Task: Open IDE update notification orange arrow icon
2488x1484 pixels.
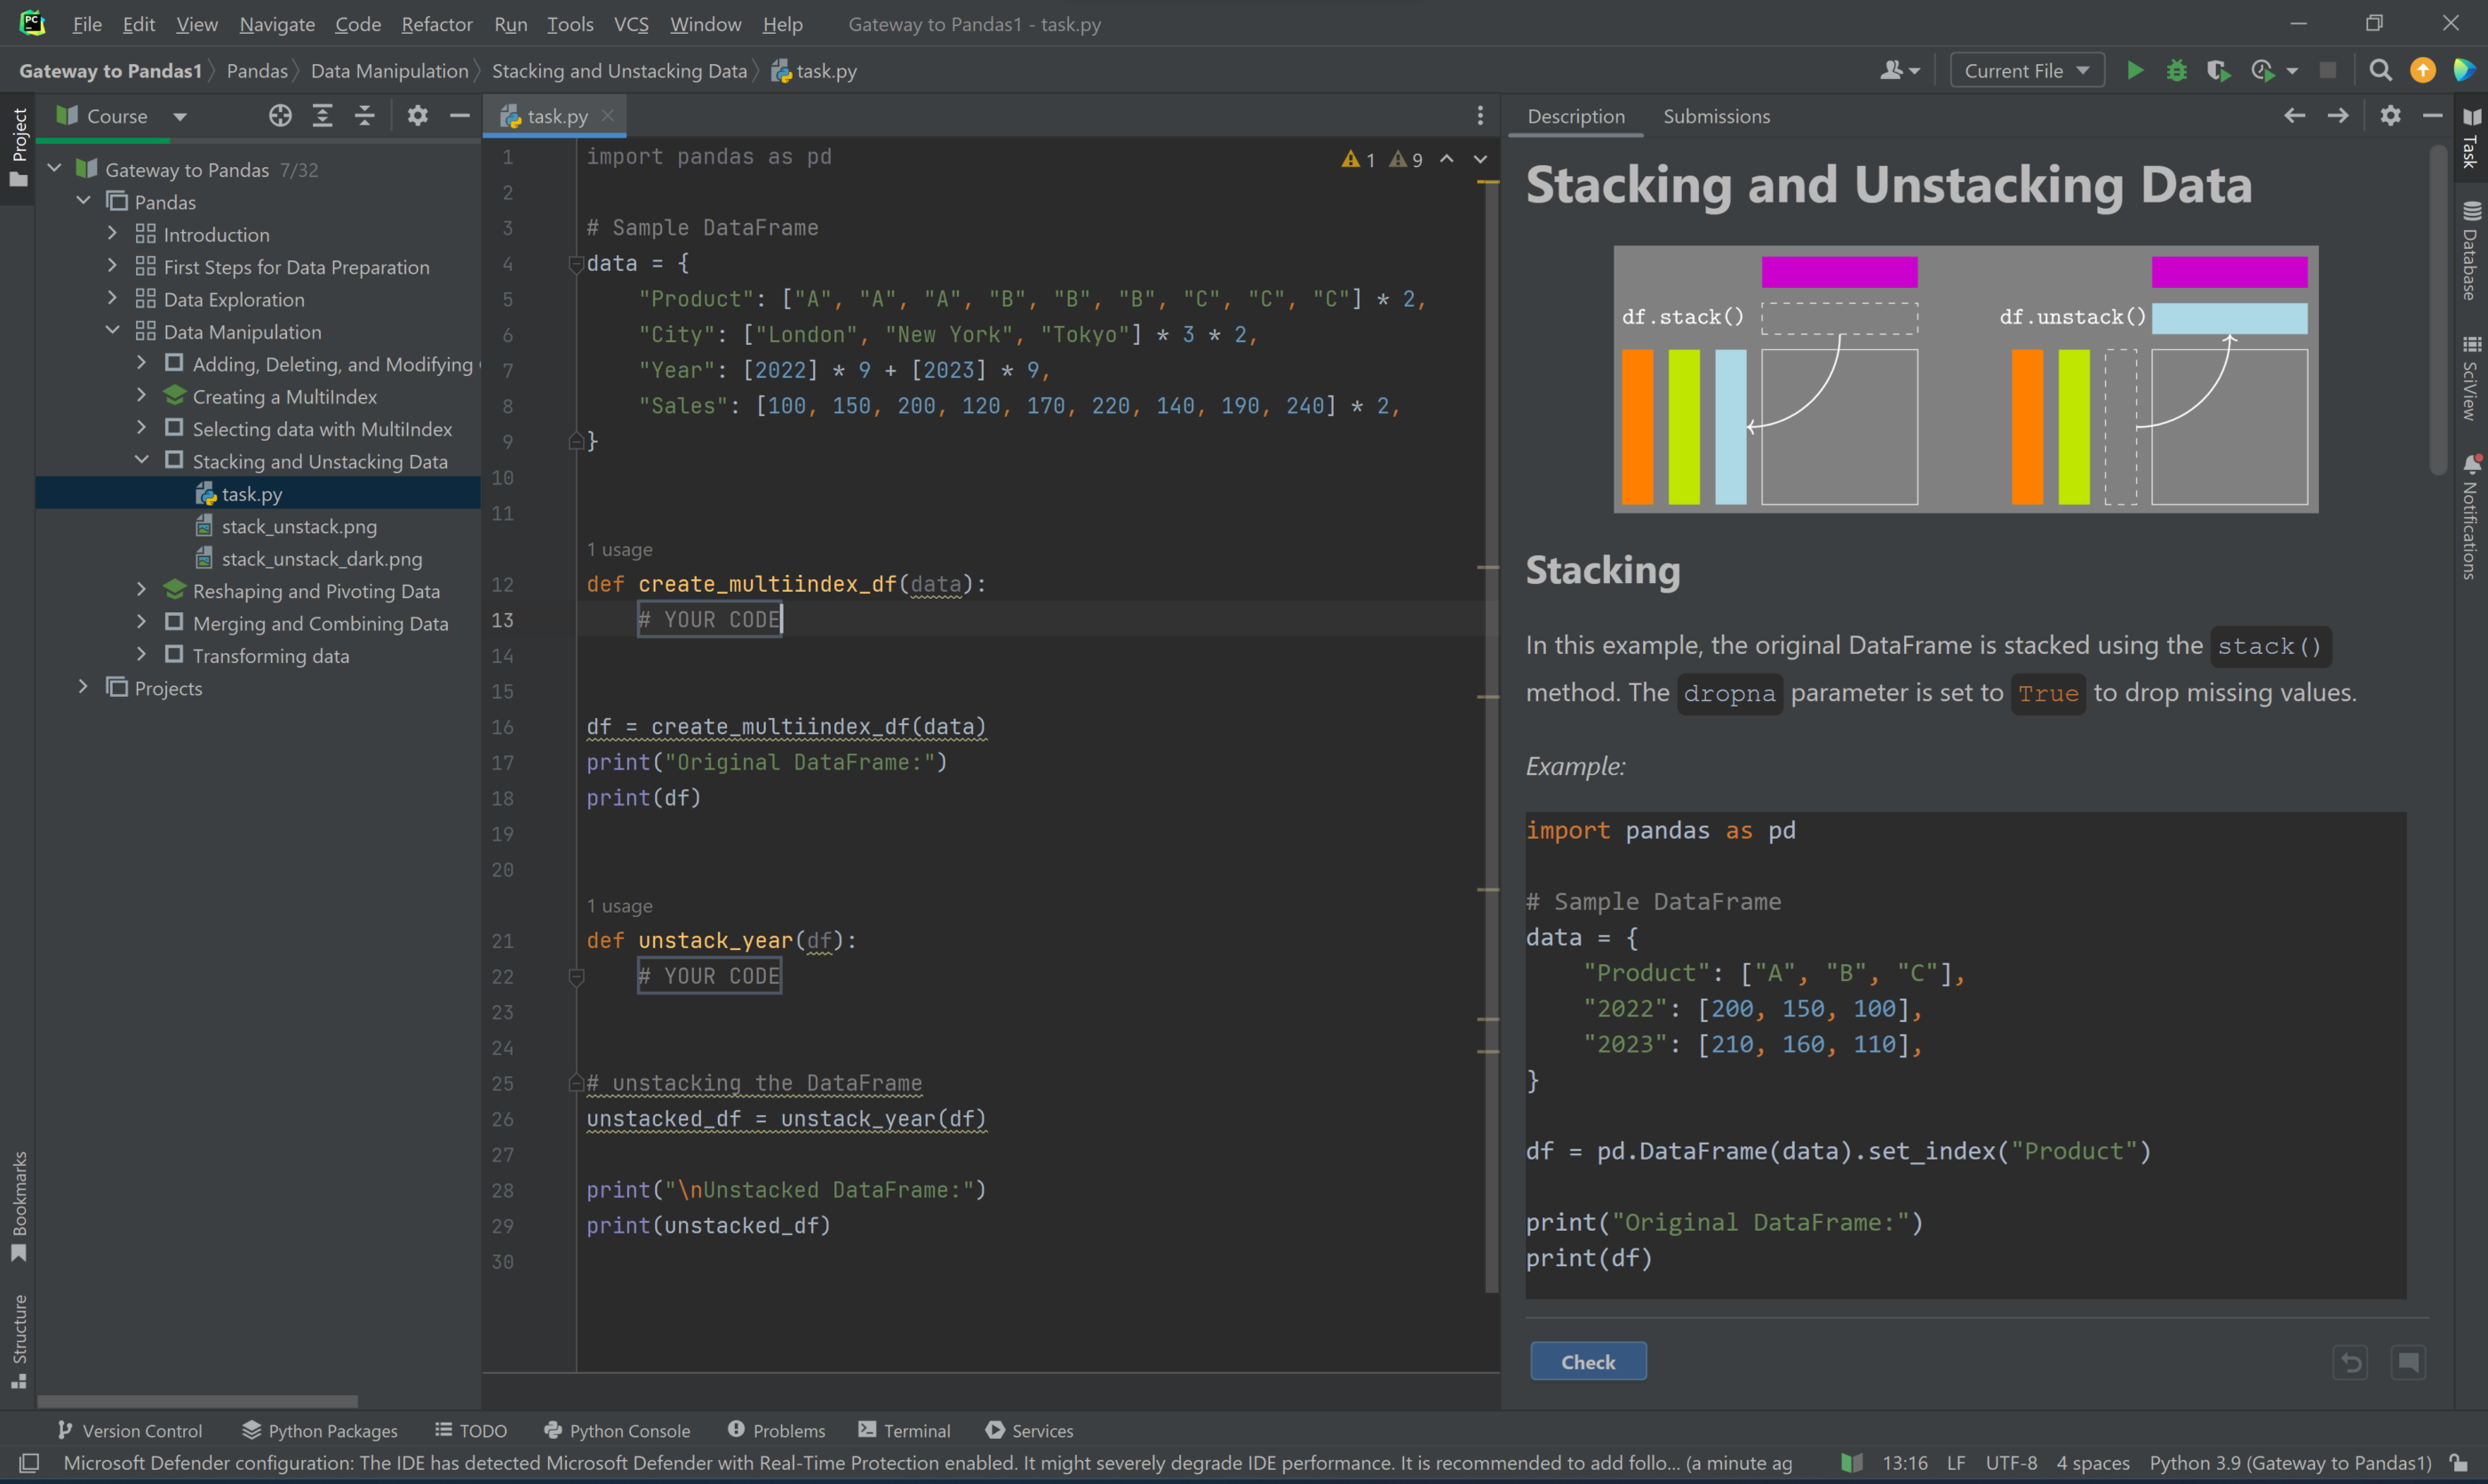Action: point(2422,70)
